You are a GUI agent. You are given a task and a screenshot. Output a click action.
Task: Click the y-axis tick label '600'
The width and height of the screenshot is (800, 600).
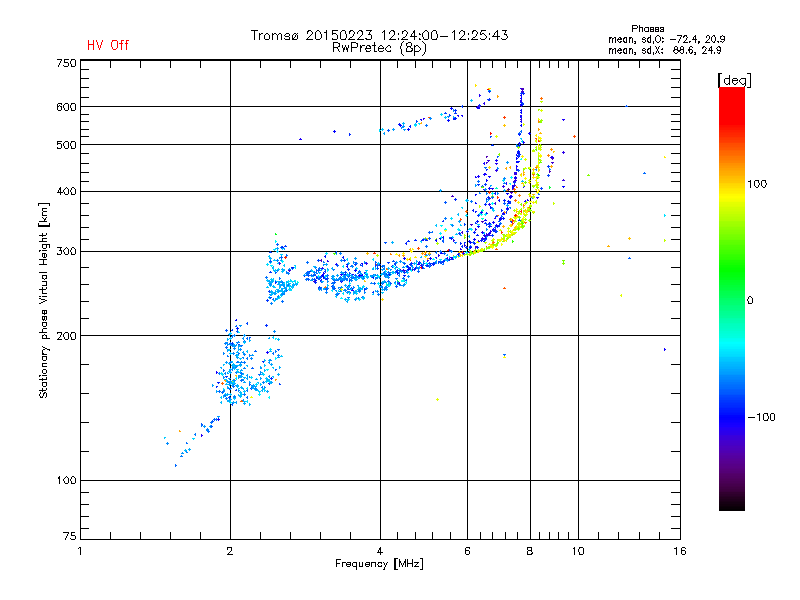pyautogui.click(x=66, y=107)
